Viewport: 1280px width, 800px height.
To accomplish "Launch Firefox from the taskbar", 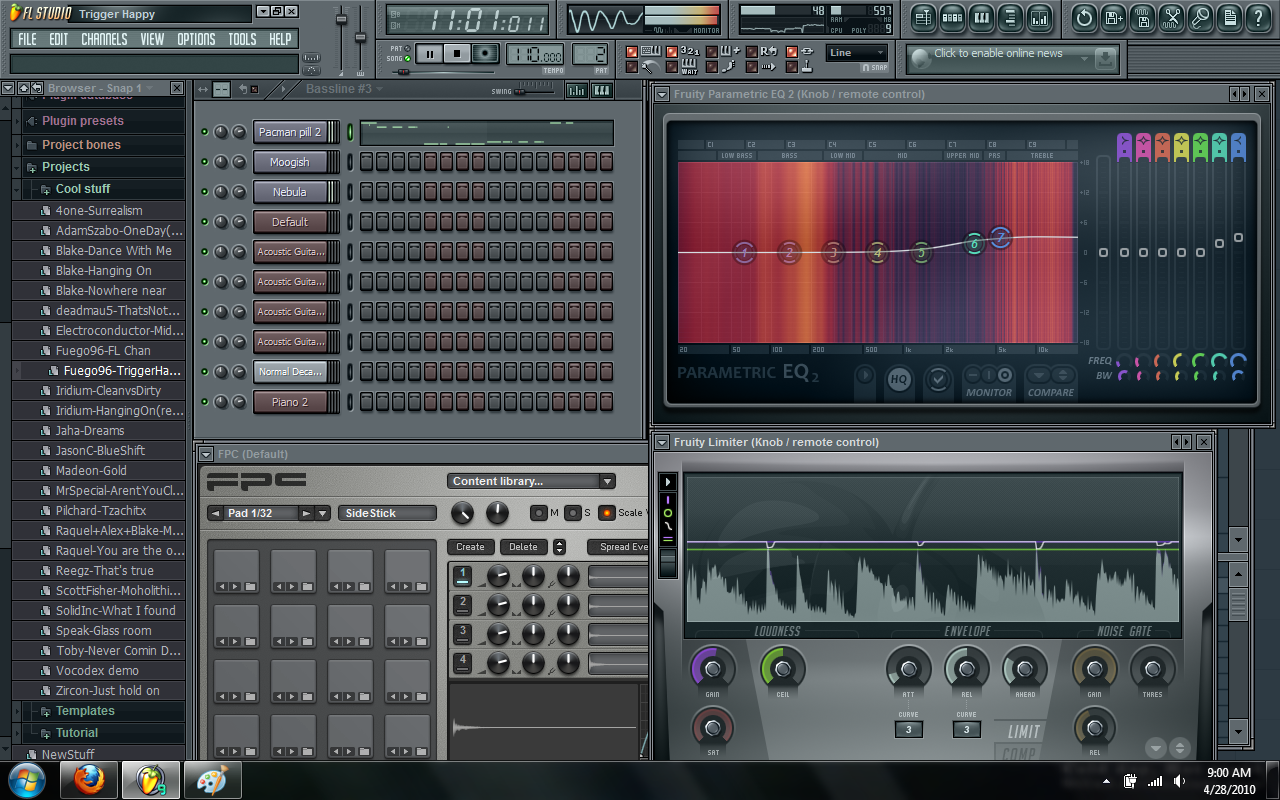I will [x=89, y=779].
